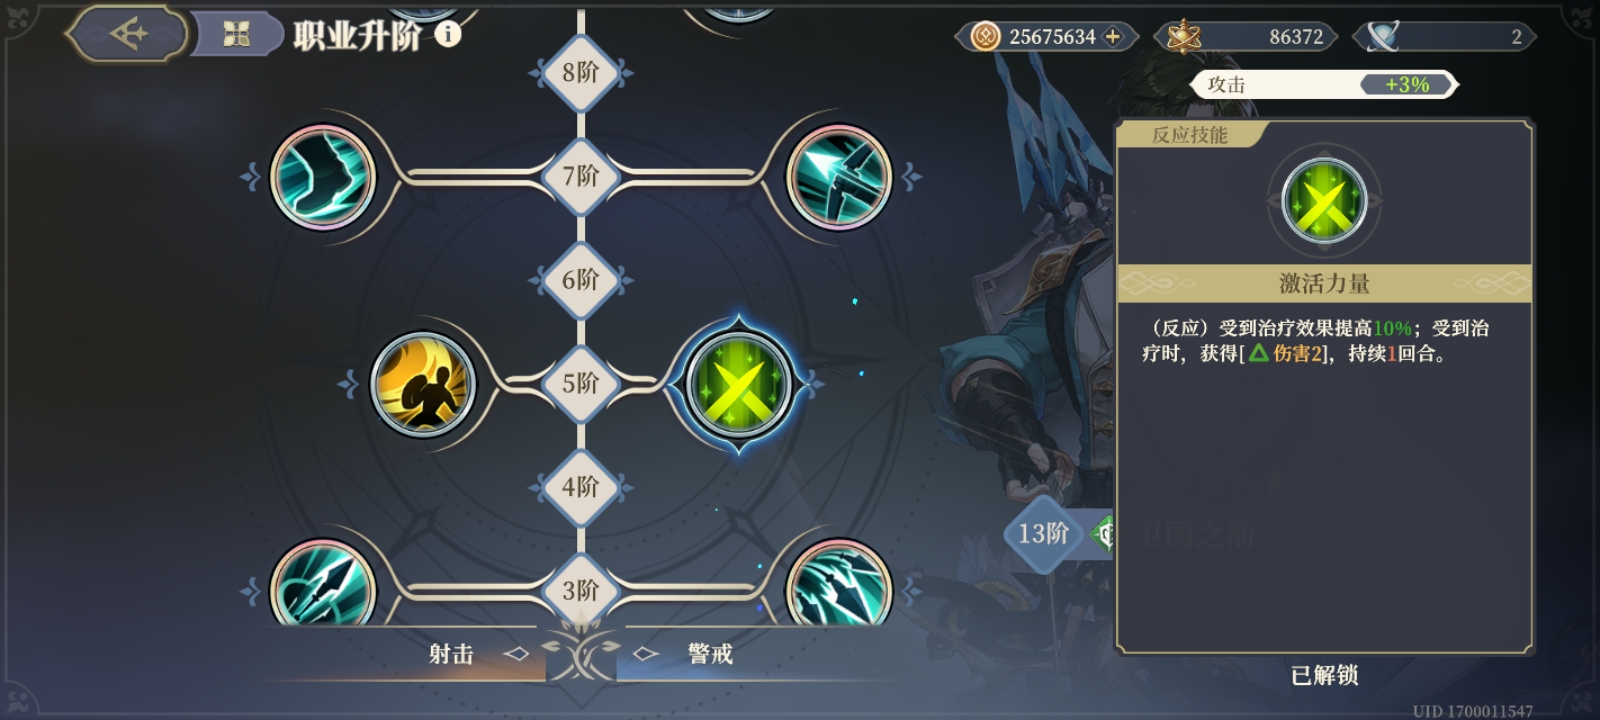
Task: Open the 13阶 rank badge
Action: coord(1044,534)
